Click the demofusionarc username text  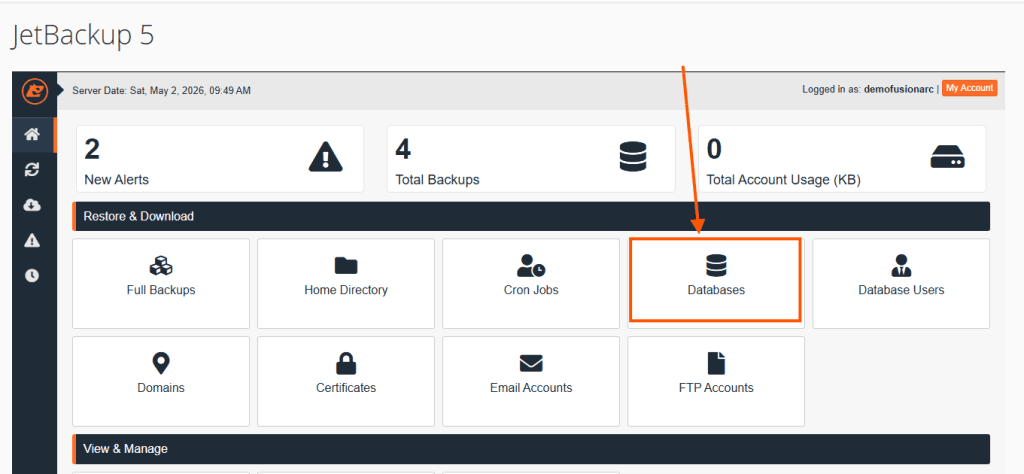click(899, 89)
